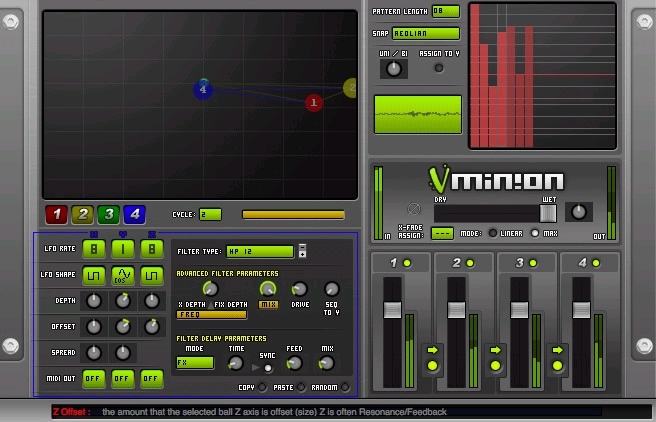Click the Paste button
Viewport: 656px width, 422px height.
point(301,387)
